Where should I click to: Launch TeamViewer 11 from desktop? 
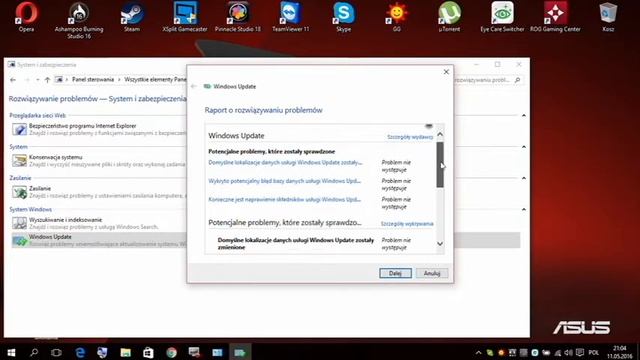pos(291,17)
